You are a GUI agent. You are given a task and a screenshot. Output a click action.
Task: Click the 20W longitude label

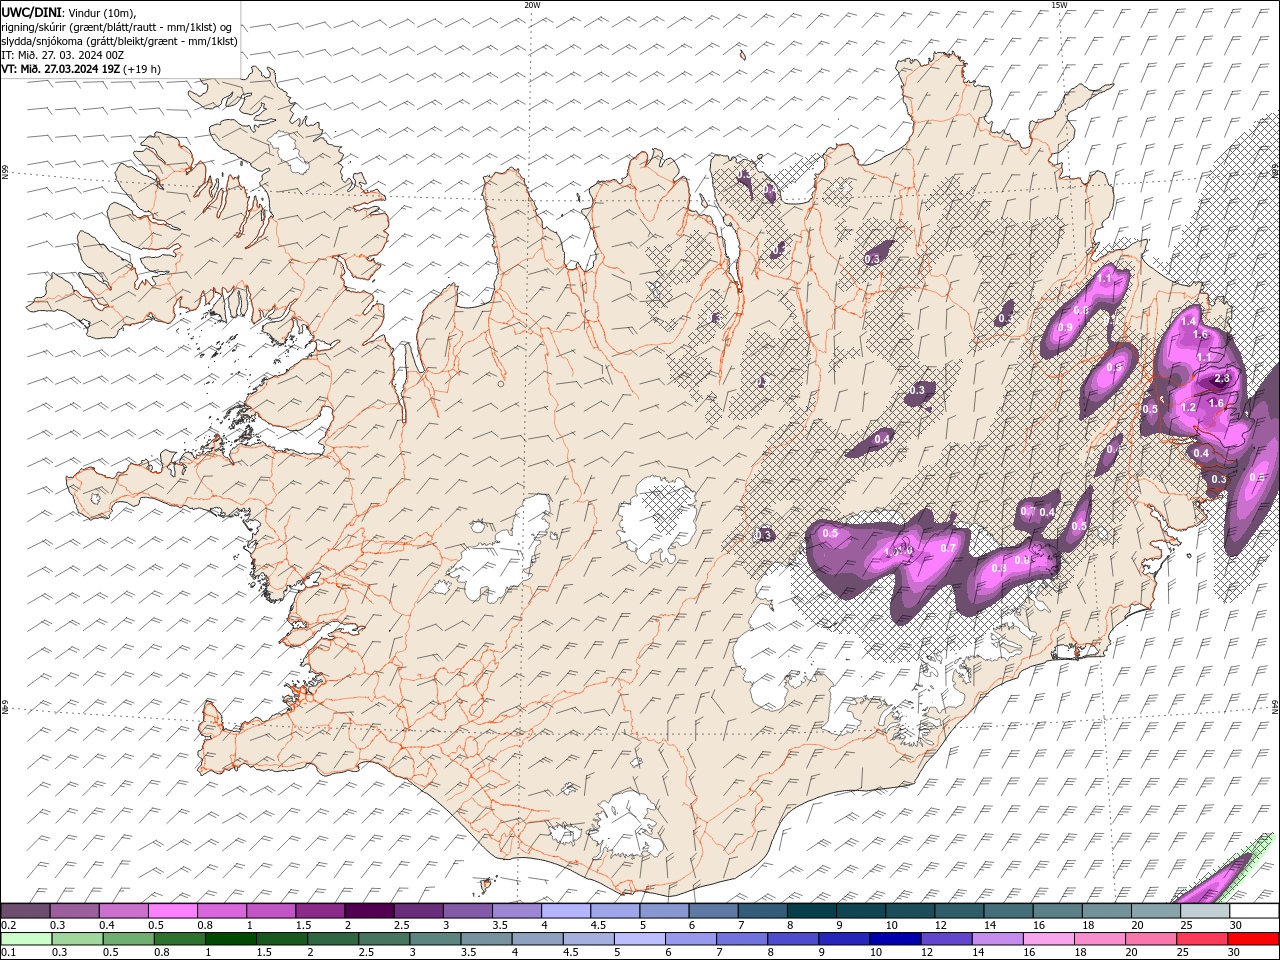point(532,5)
